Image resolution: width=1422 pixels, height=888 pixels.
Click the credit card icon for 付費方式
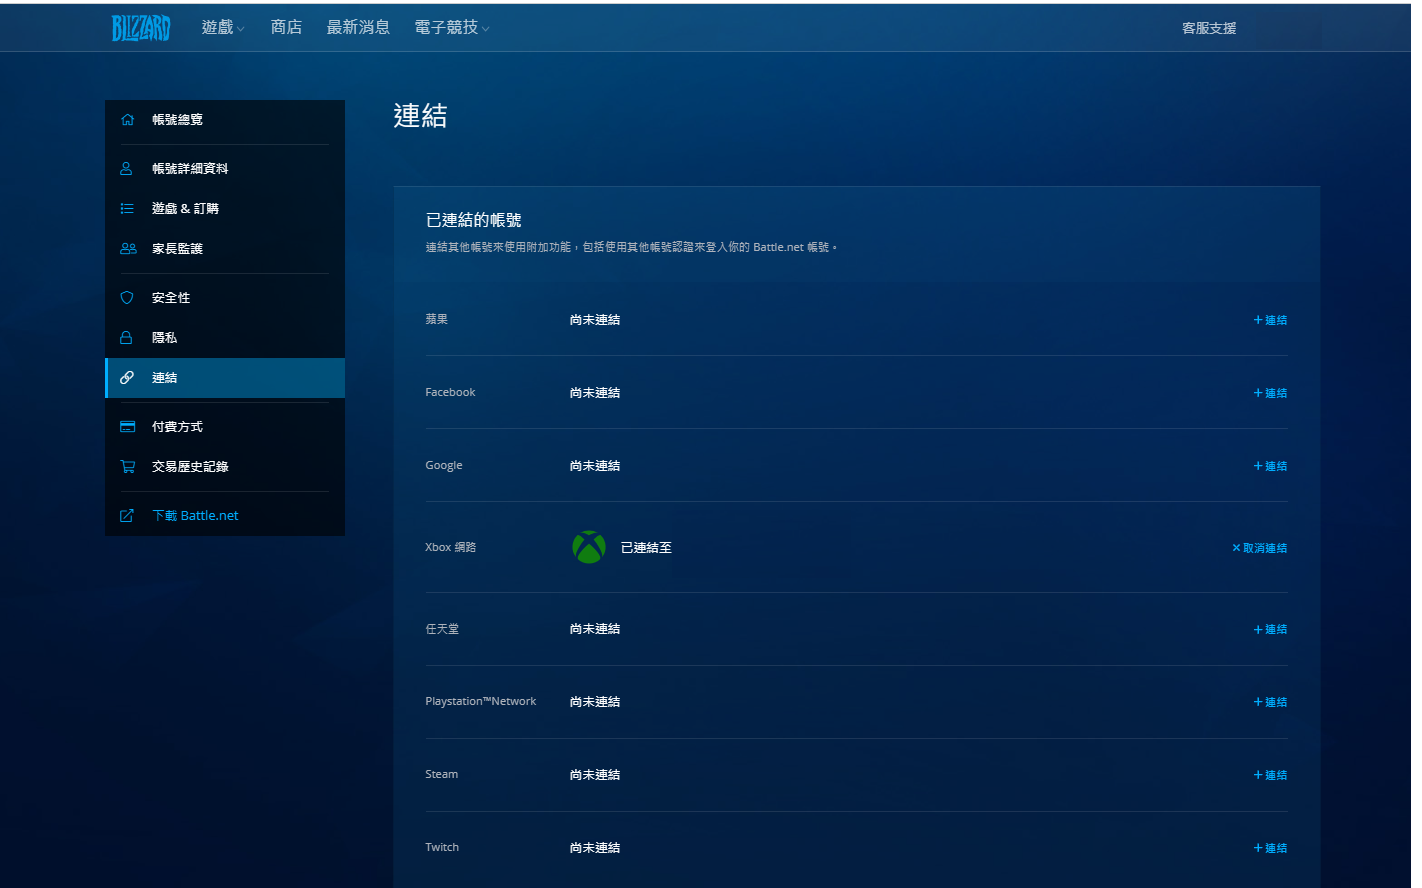coord(127,427)
